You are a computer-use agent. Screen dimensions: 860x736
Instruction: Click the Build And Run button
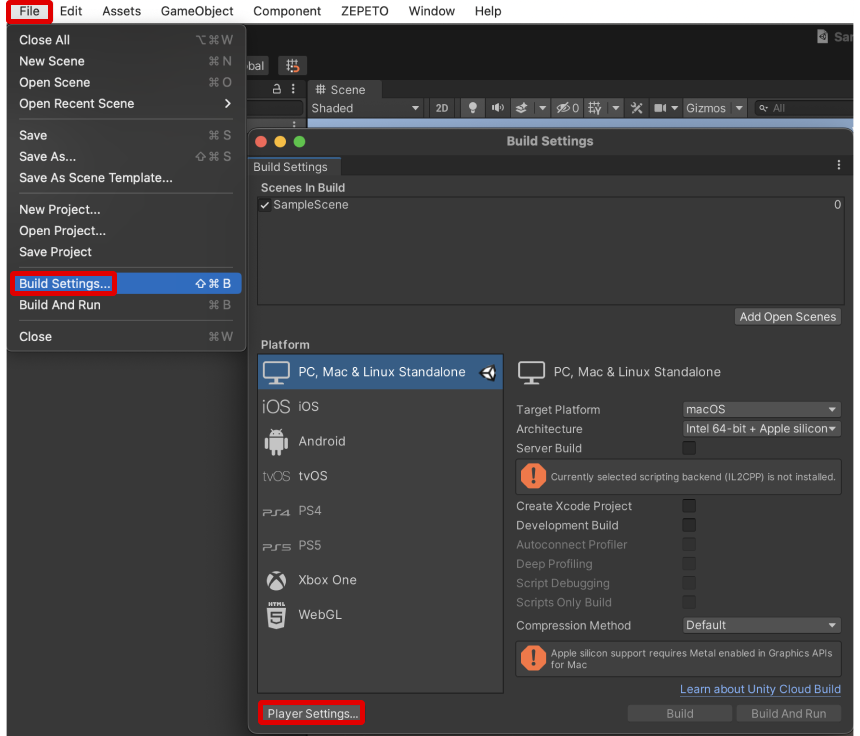point(788,713)
